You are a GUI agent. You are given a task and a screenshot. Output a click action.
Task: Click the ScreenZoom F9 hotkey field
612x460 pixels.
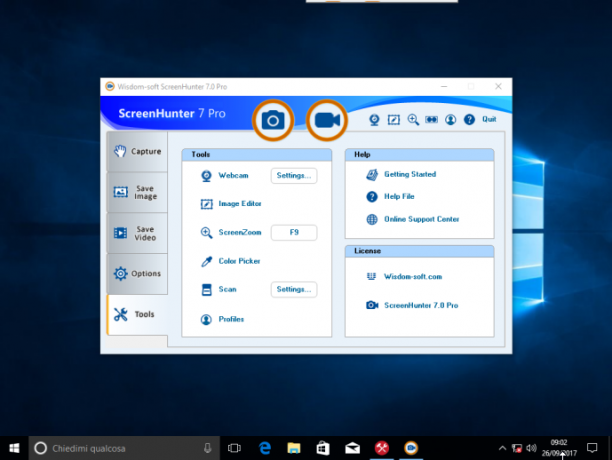294,233
